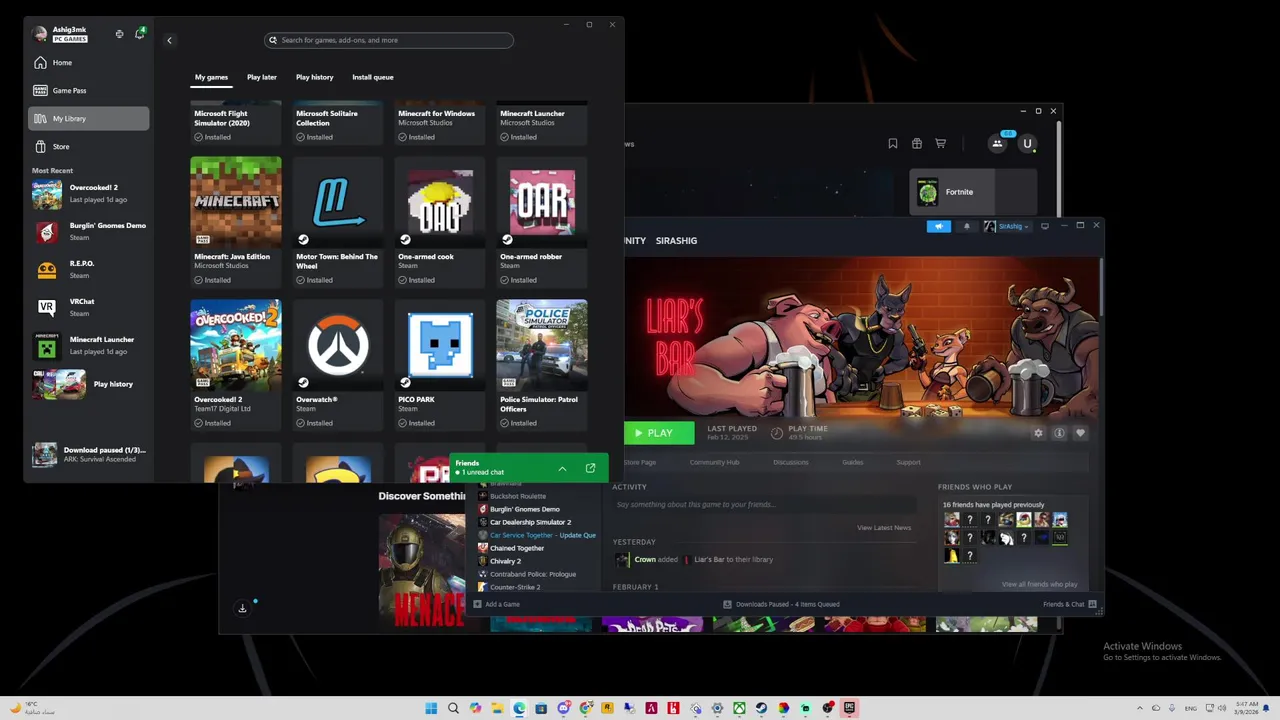
Task: Open Steam Community Hub link
Action: pyautogui.click(x=714, y=462)
